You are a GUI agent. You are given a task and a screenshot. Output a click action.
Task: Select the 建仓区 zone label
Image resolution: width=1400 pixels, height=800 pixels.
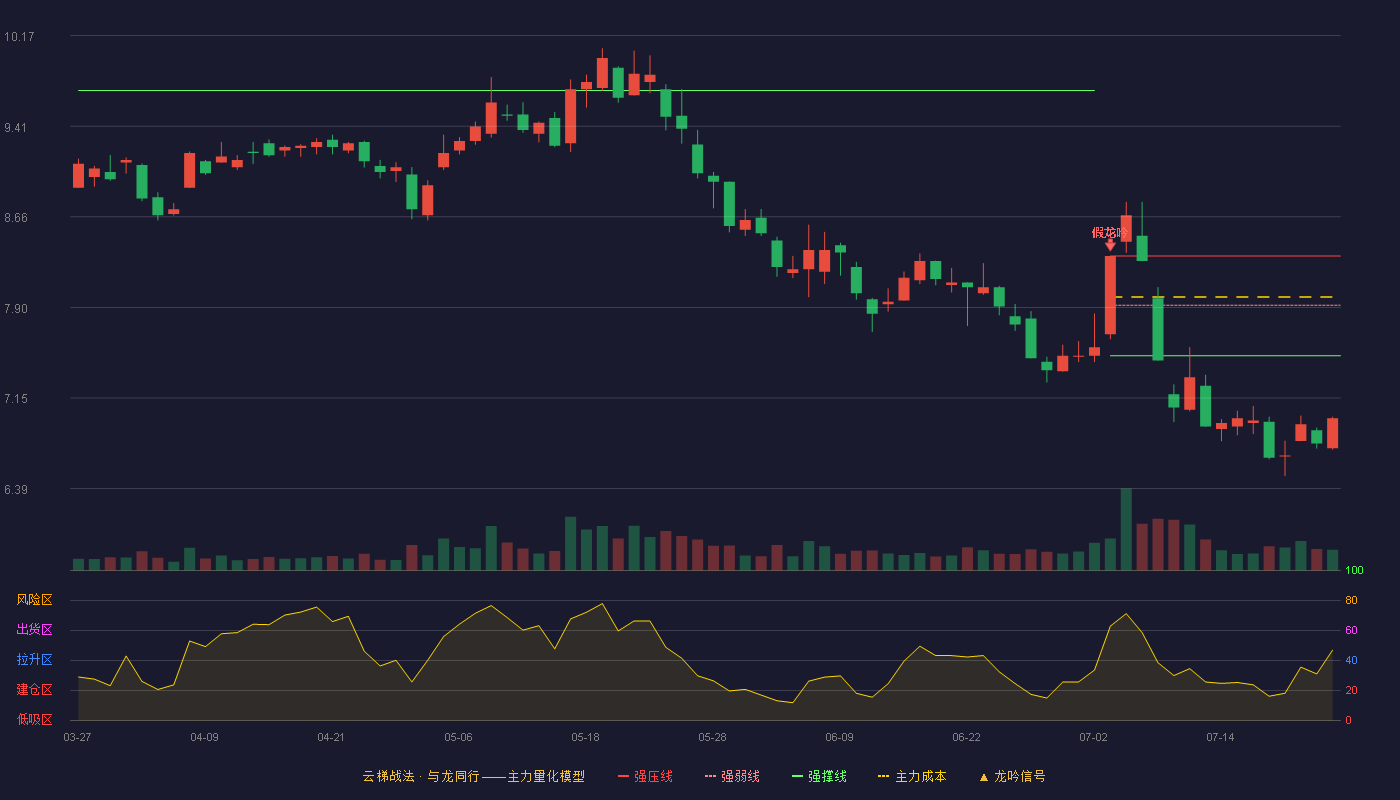coord(34,690)
